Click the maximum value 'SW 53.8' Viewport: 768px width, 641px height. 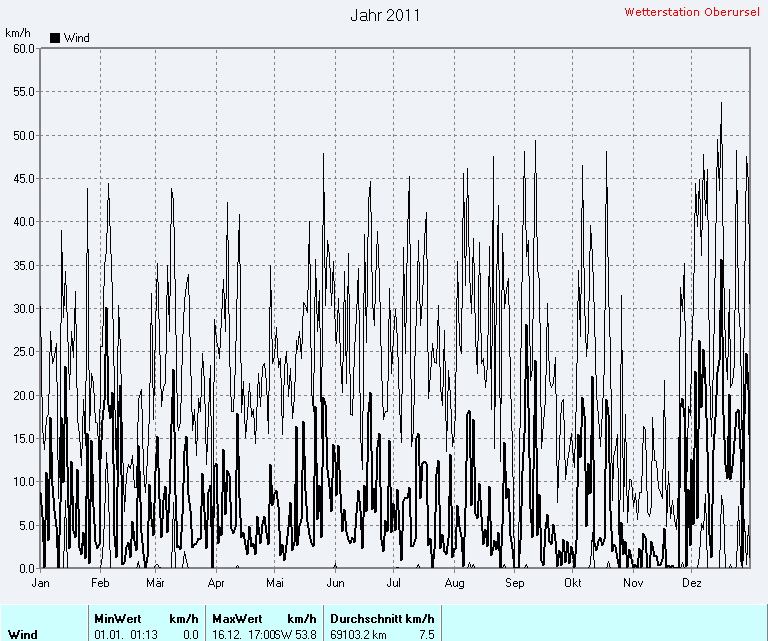point(295,635)
